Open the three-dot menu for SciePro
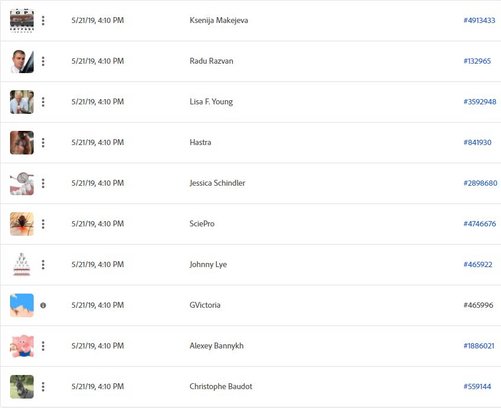This screenshot has height=408, width=501. (43, 224)
